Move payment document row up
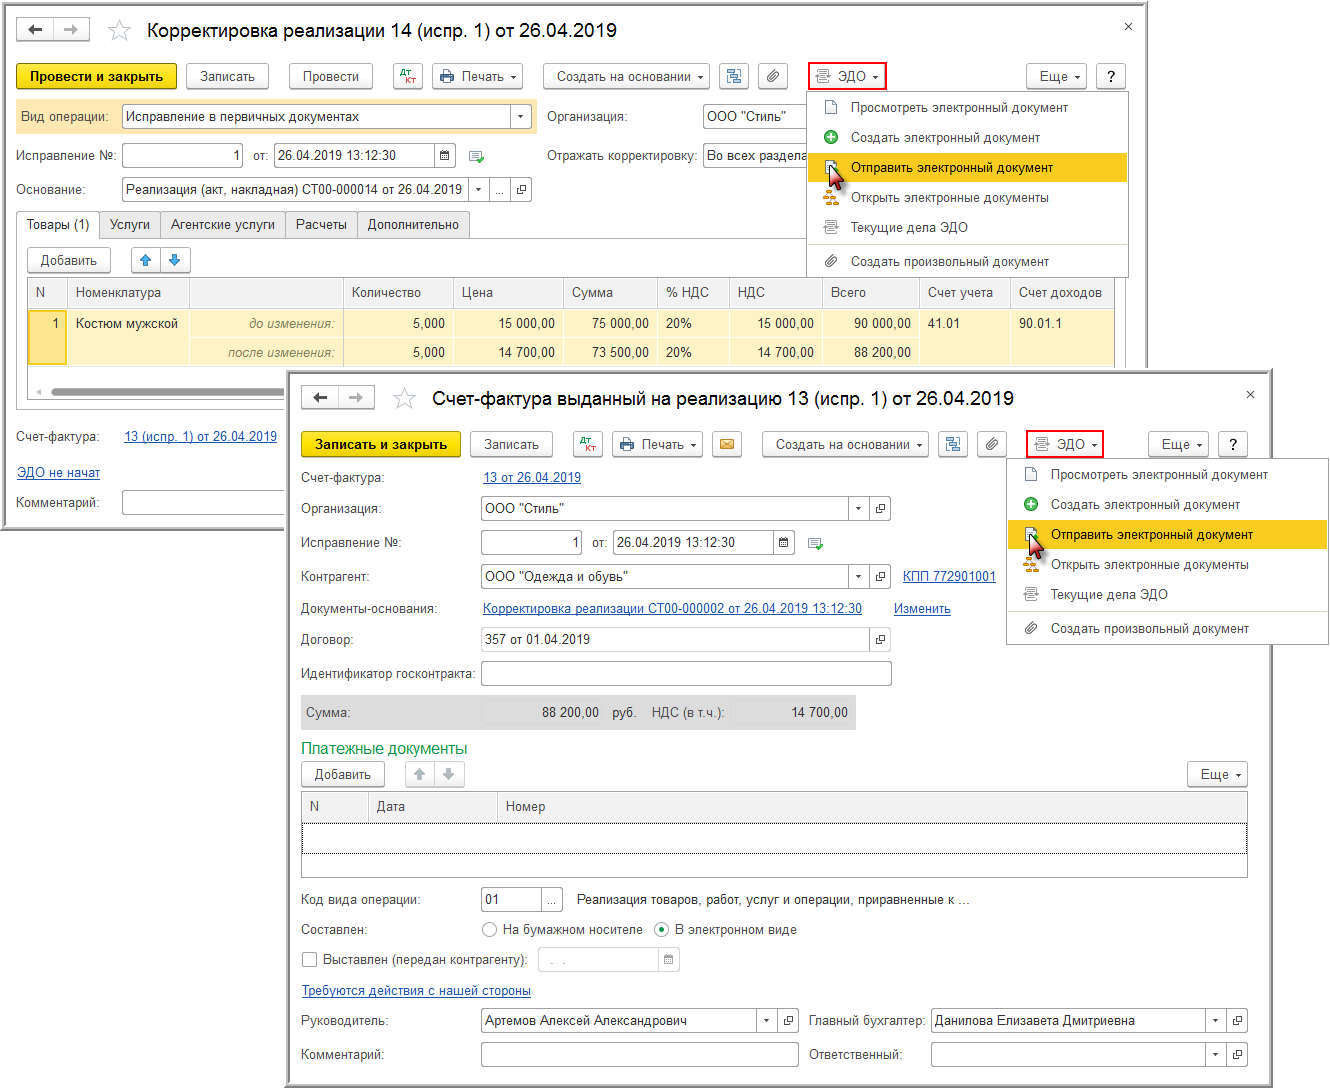Screen dimensions: 1330x1090 (x=420, y=774)
